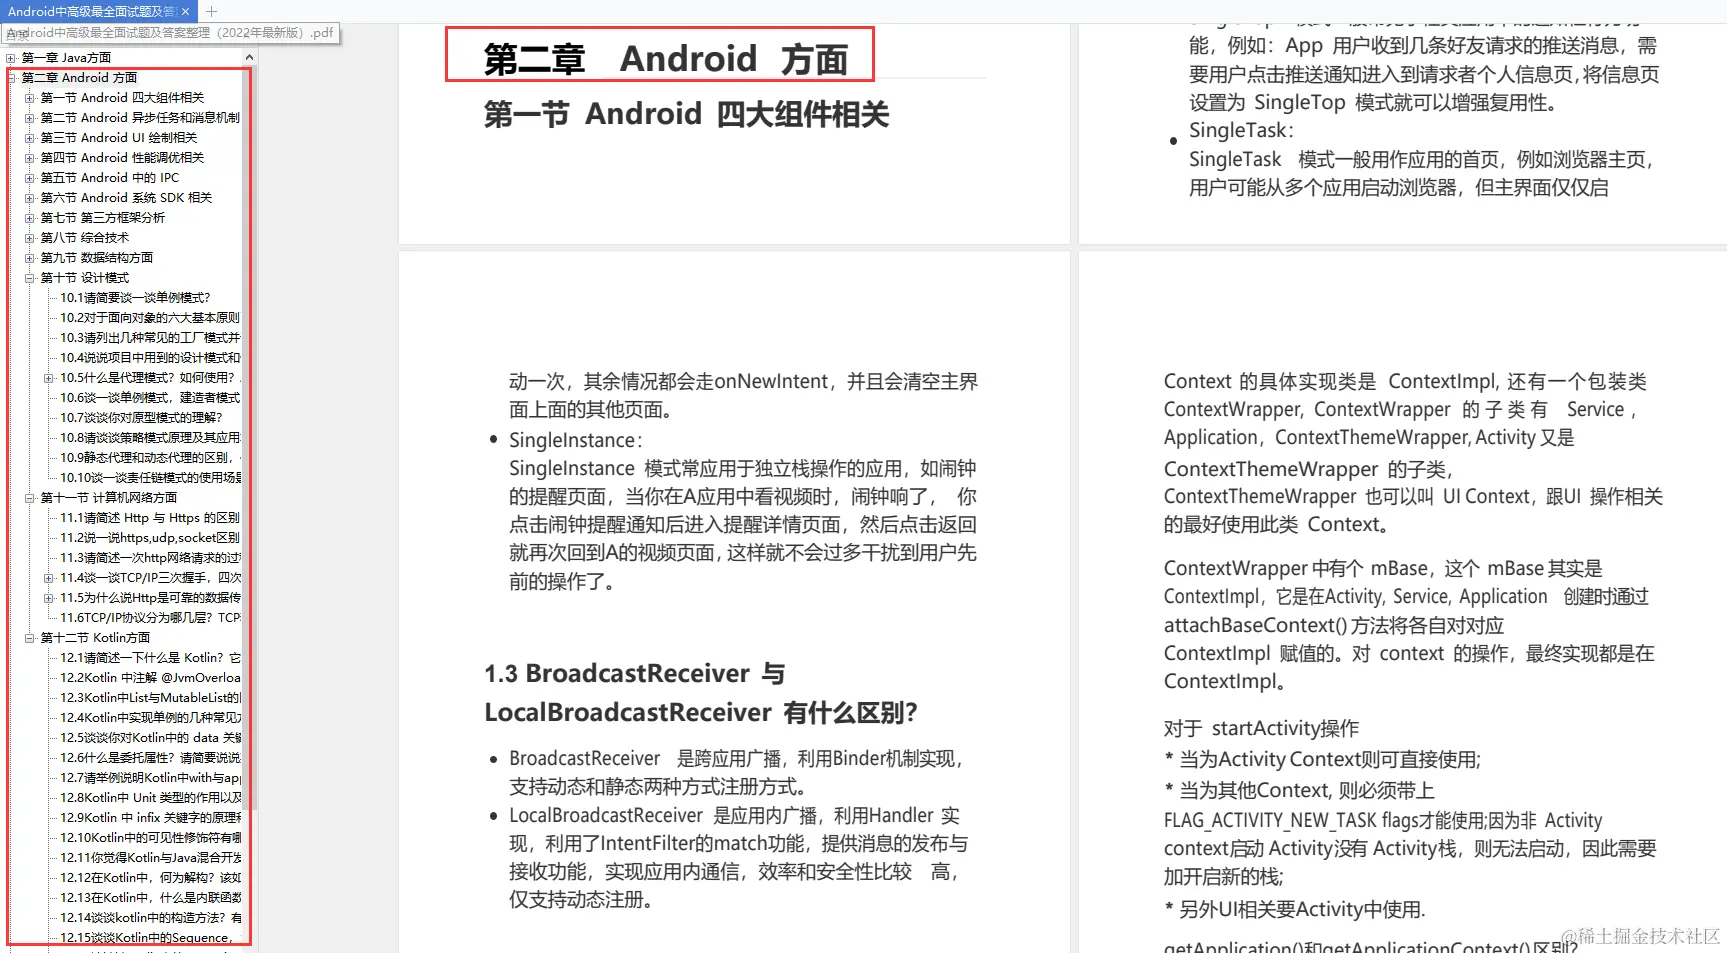Screen dimensions: 1727x953
Task: Open a new browser tab with the plus icon
Action: click(x=210, y=12)
